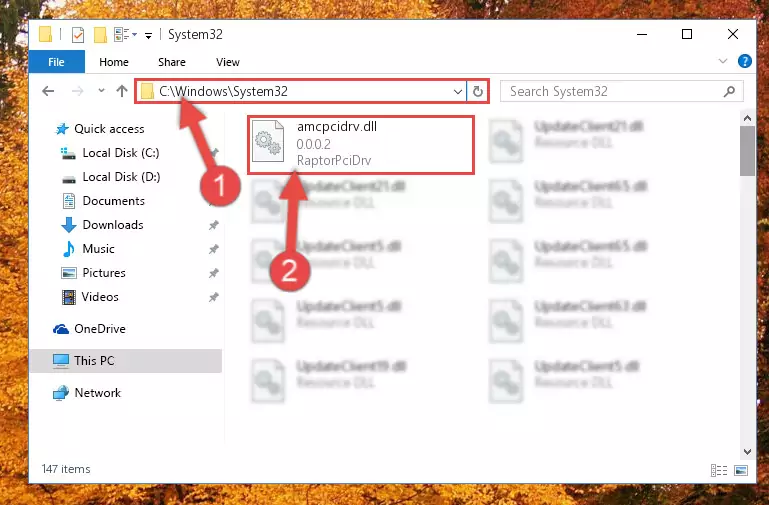769x505 pixels.
Task: Open Music in the sidebar
Action: coord(98,249)
